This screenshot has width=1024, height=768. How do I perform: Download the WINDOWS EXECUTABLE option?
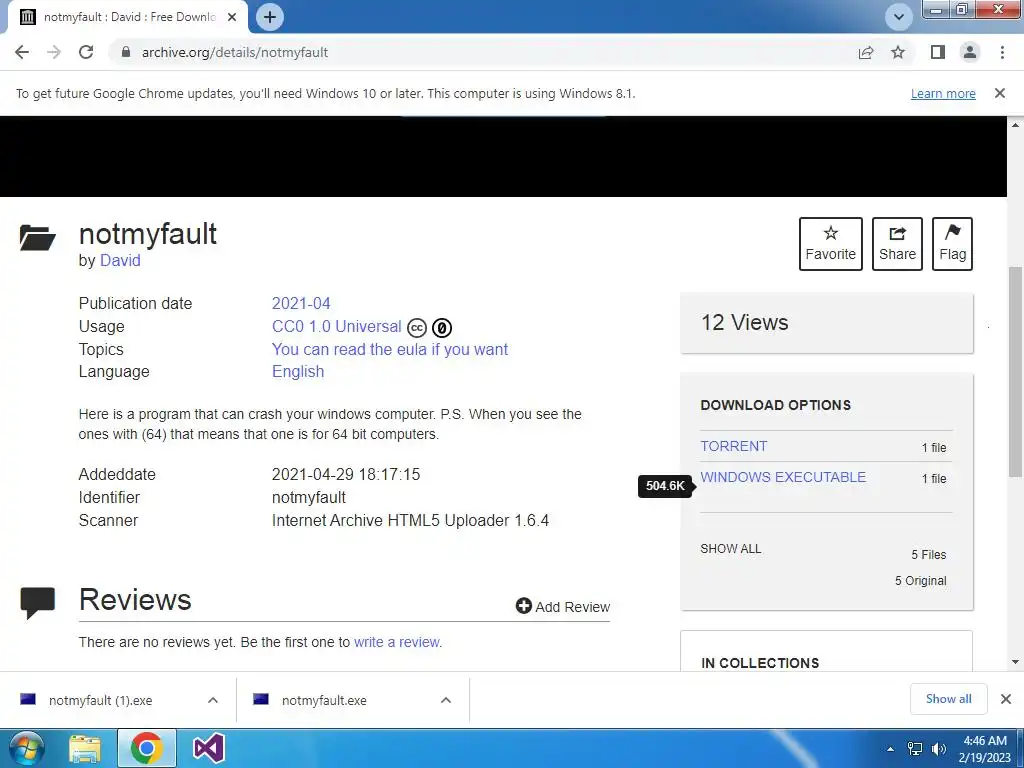pos(783,477)
